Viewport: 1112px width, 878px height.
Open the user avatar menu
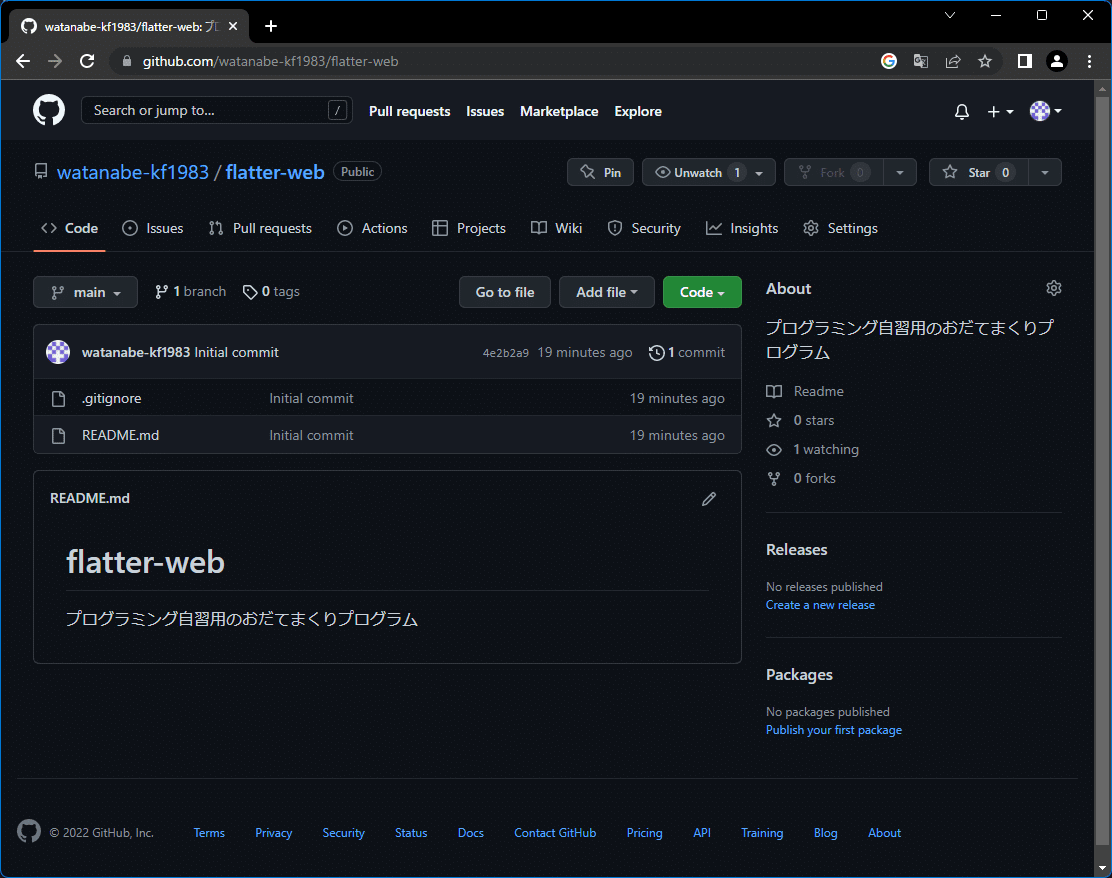(x=1045, y=111)
